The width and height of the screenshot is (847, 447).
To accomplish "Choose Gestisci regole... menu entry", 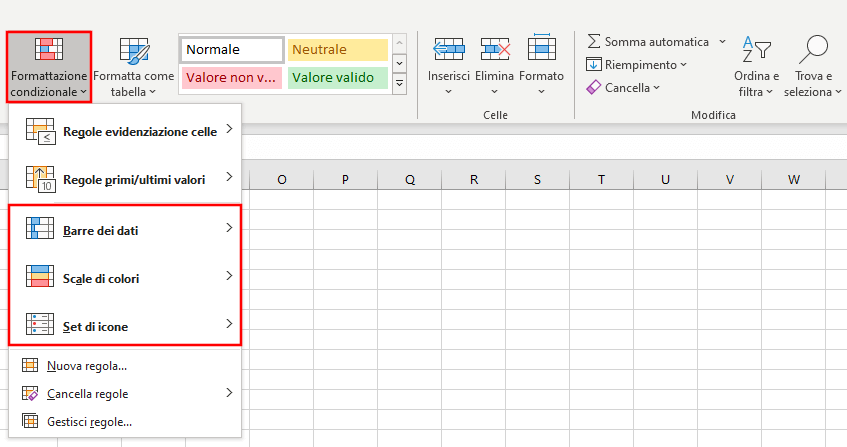I will point(125,422).
